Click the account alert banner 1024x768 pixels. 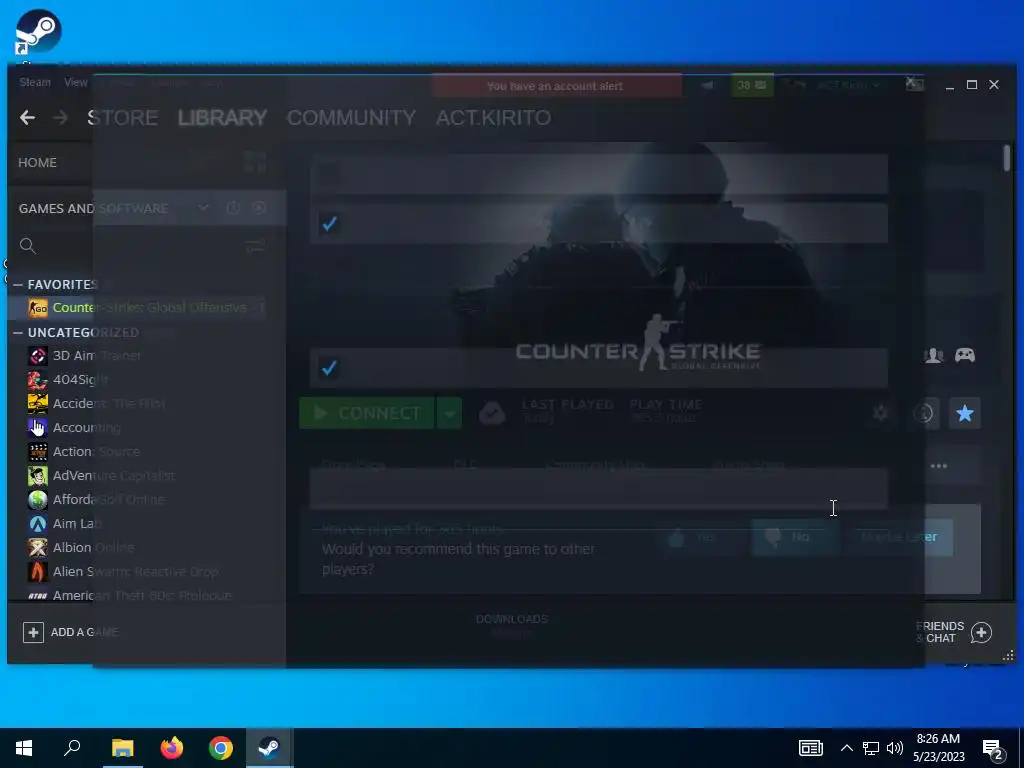click(556, 86)
